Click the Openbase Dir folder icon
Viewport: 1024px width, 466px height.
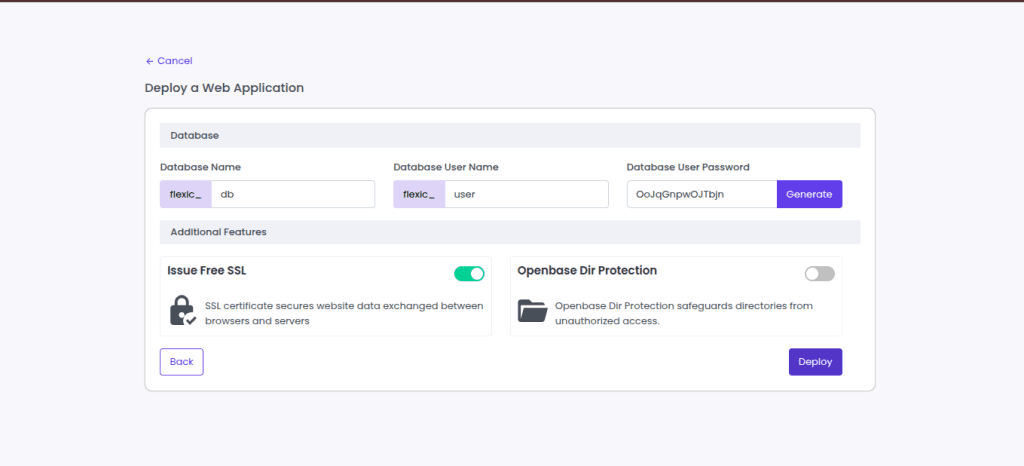pyautogui.click(x=532, y=311)
